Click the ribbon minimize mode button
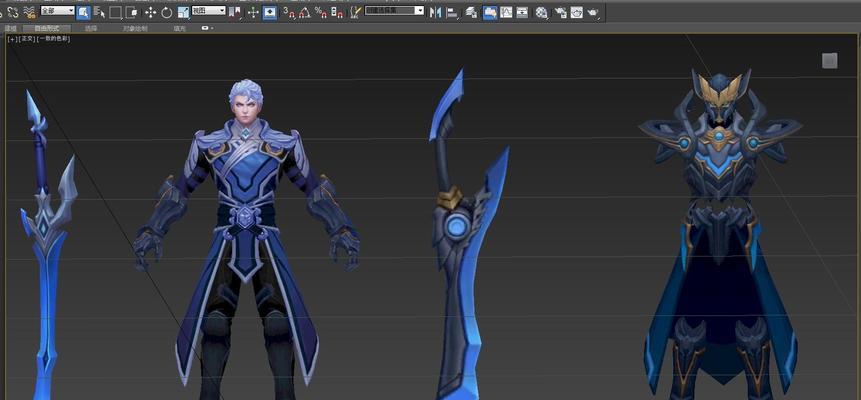861x400 pixels. click(x=206, y=28)
